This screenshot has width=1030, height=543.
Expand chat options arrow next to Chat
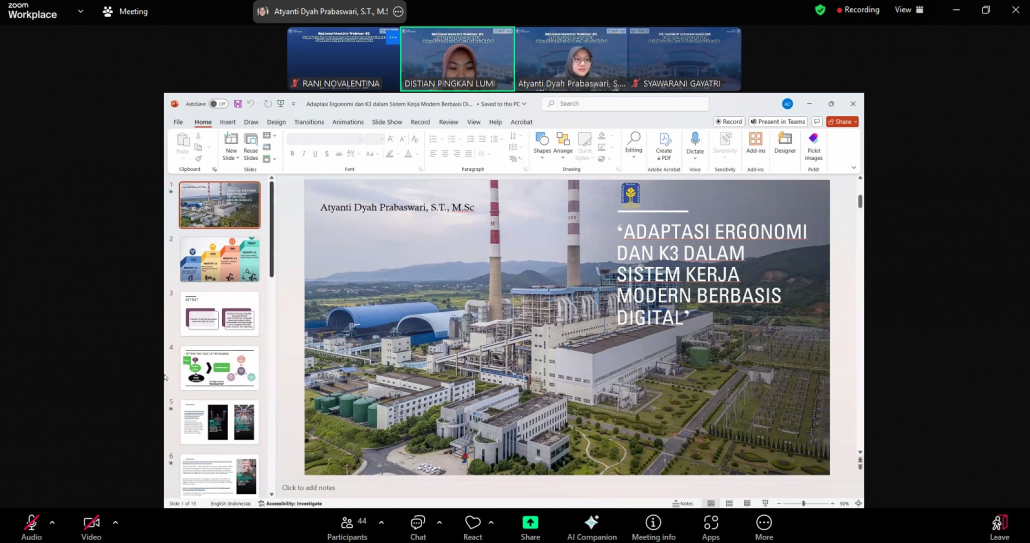(x=439, y=523)
